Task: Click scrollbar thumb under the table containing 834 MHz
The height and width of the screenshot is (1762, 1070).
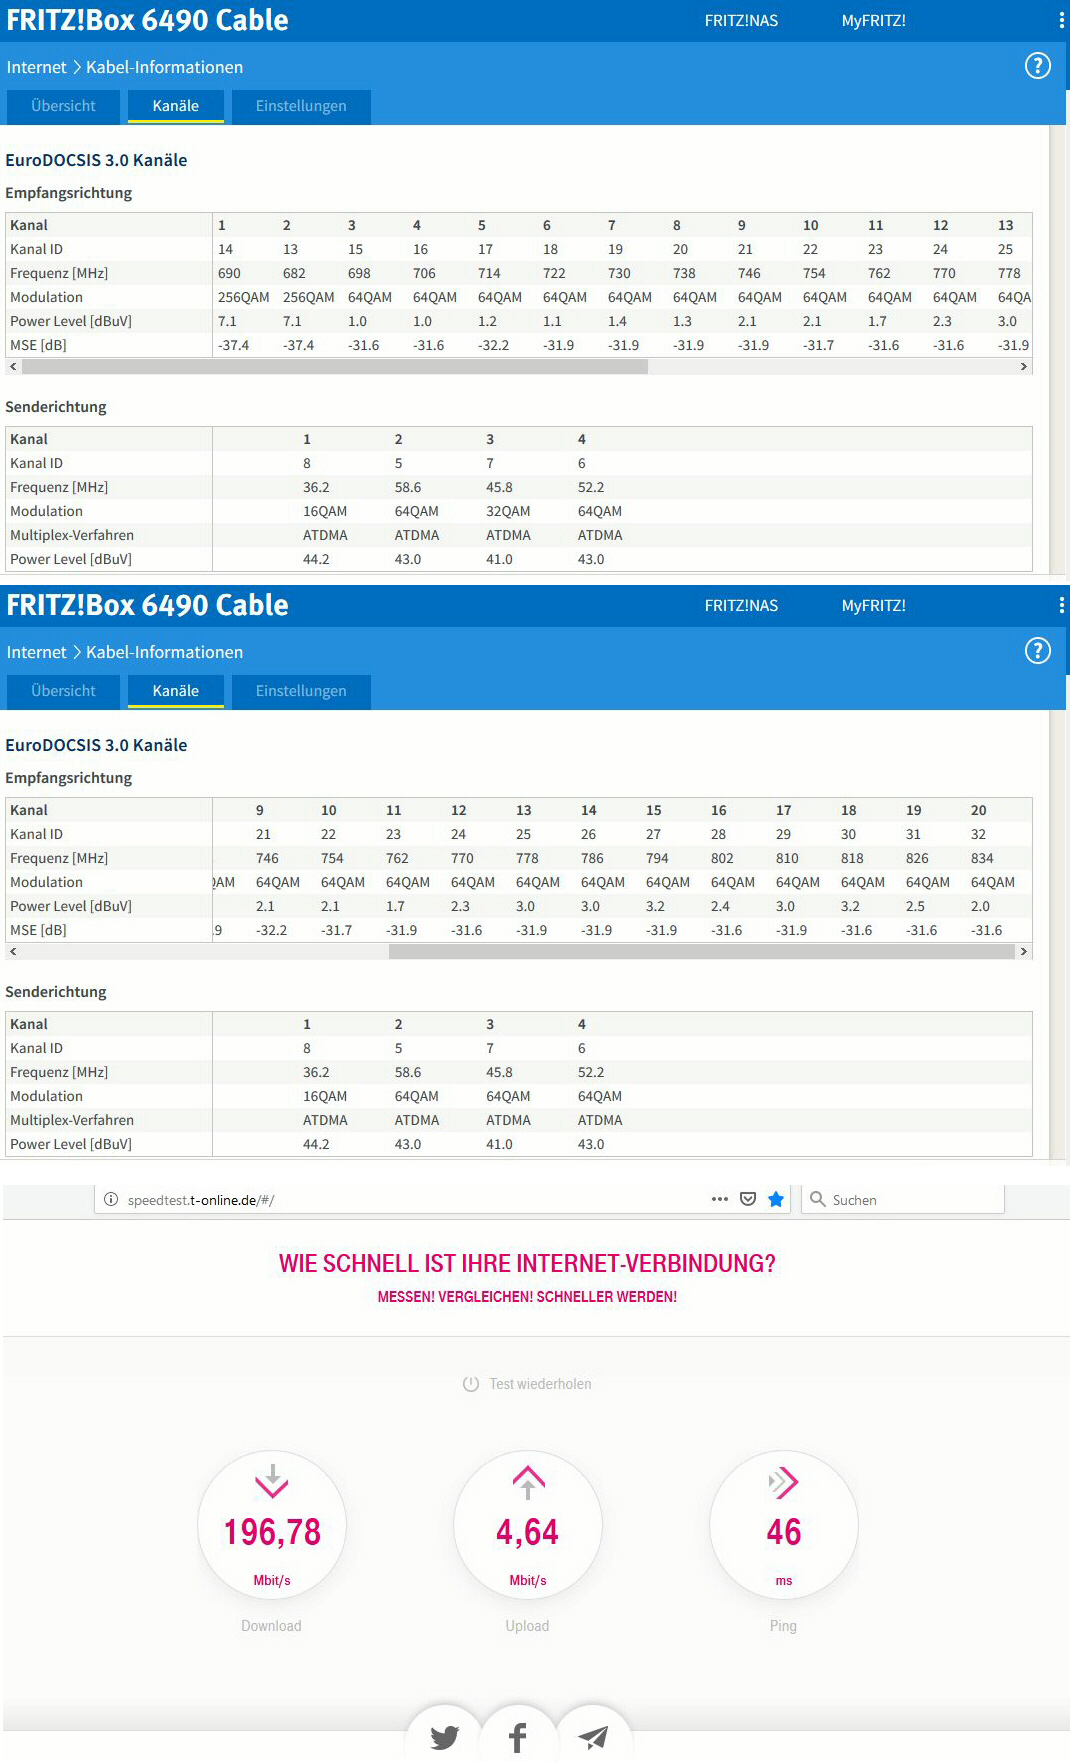Action: tap(702, 952)
